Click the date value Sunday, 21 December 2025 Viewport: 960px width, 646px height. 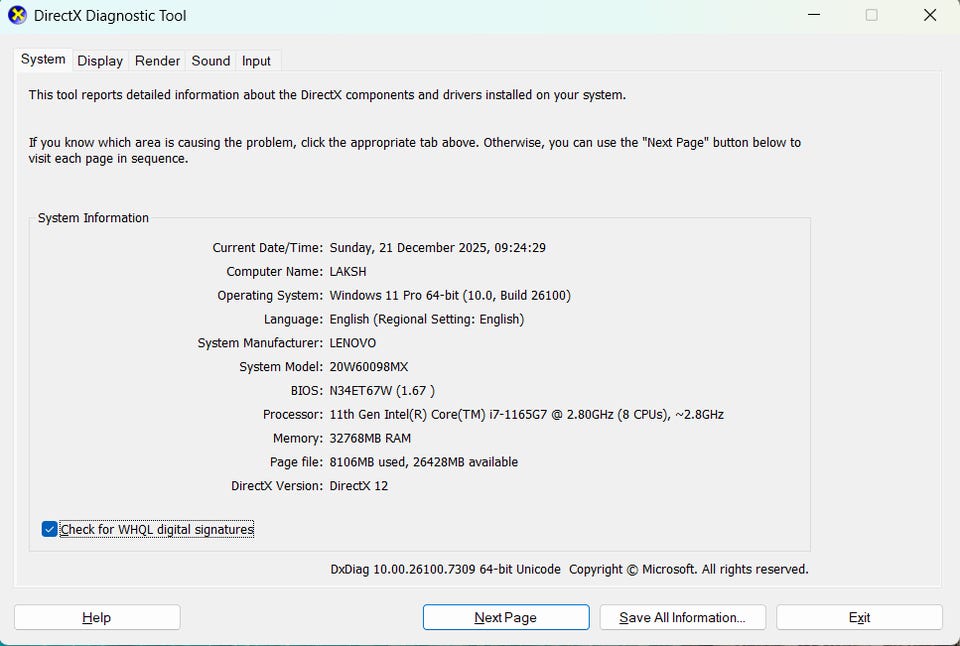pos(438,247)
